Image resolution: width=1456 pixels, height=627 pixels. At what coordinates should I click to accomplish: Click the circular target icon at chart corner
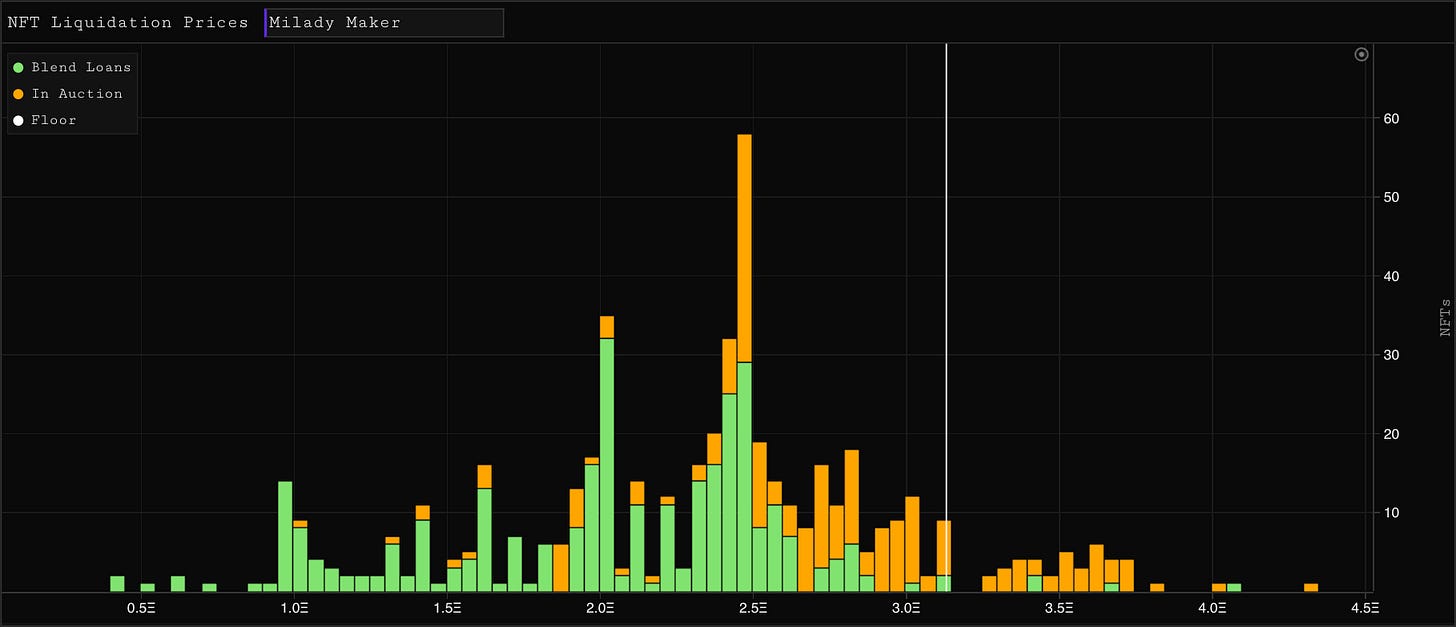click(1361, 55)
